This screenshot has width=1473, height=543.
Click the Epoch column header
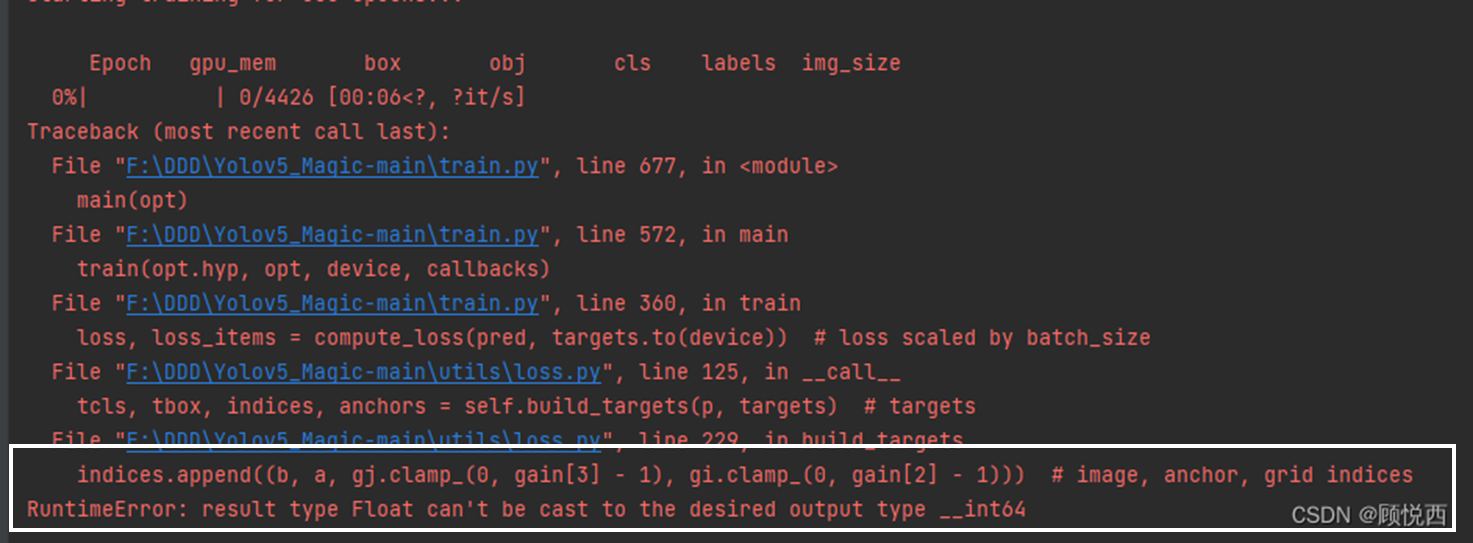120,63
